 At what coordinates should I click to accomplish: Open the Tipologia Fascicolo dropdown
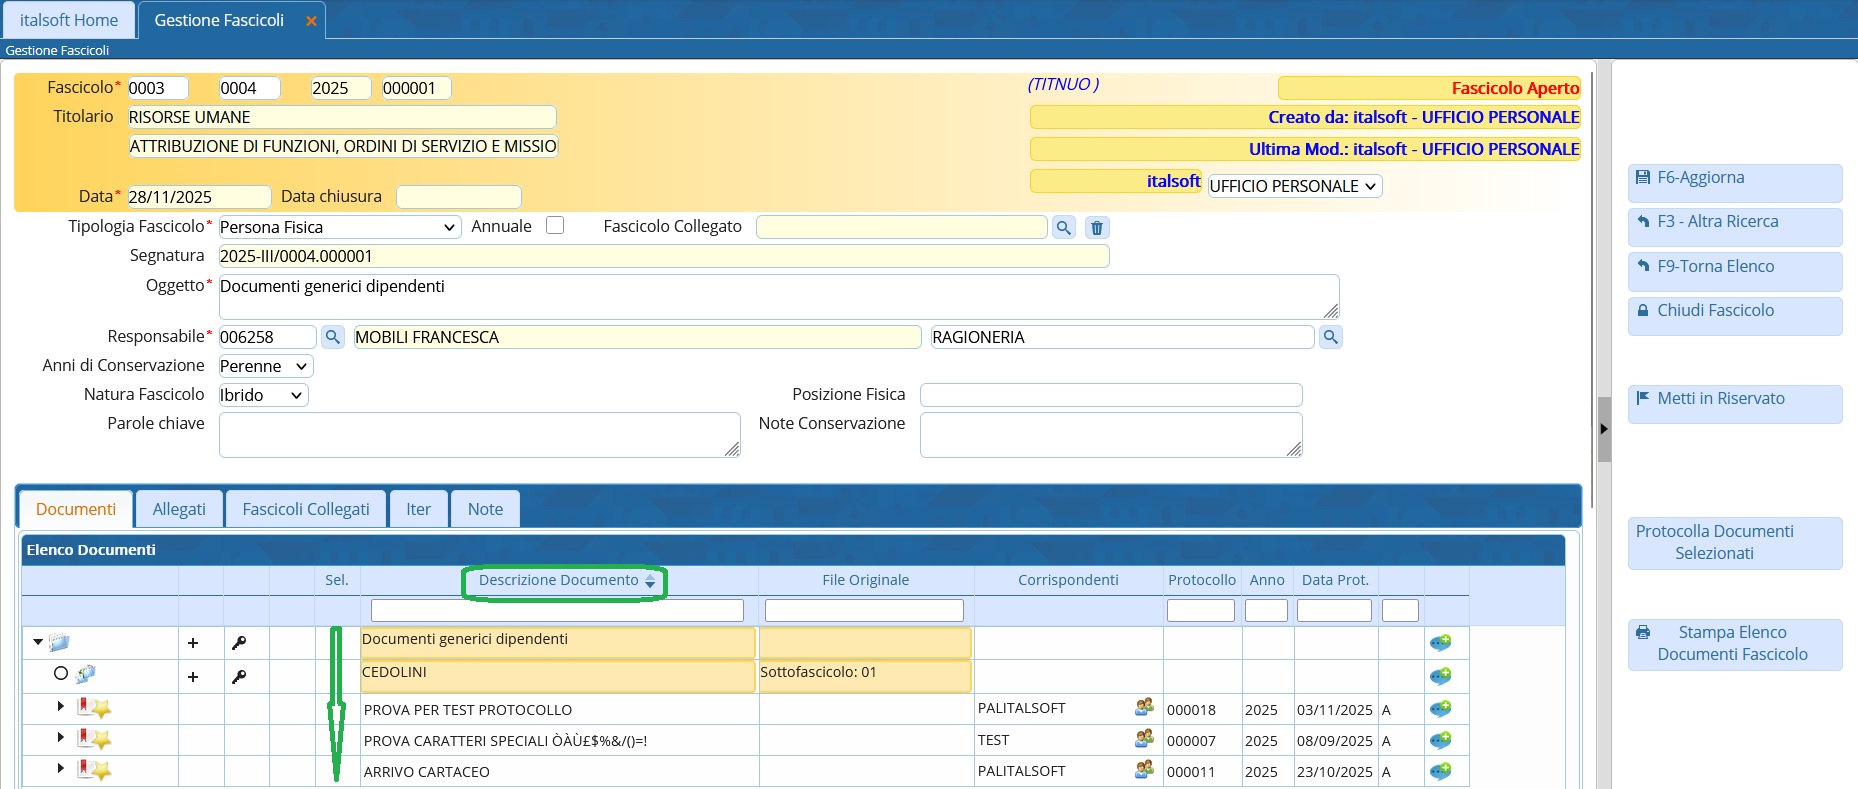pos(339,227)
